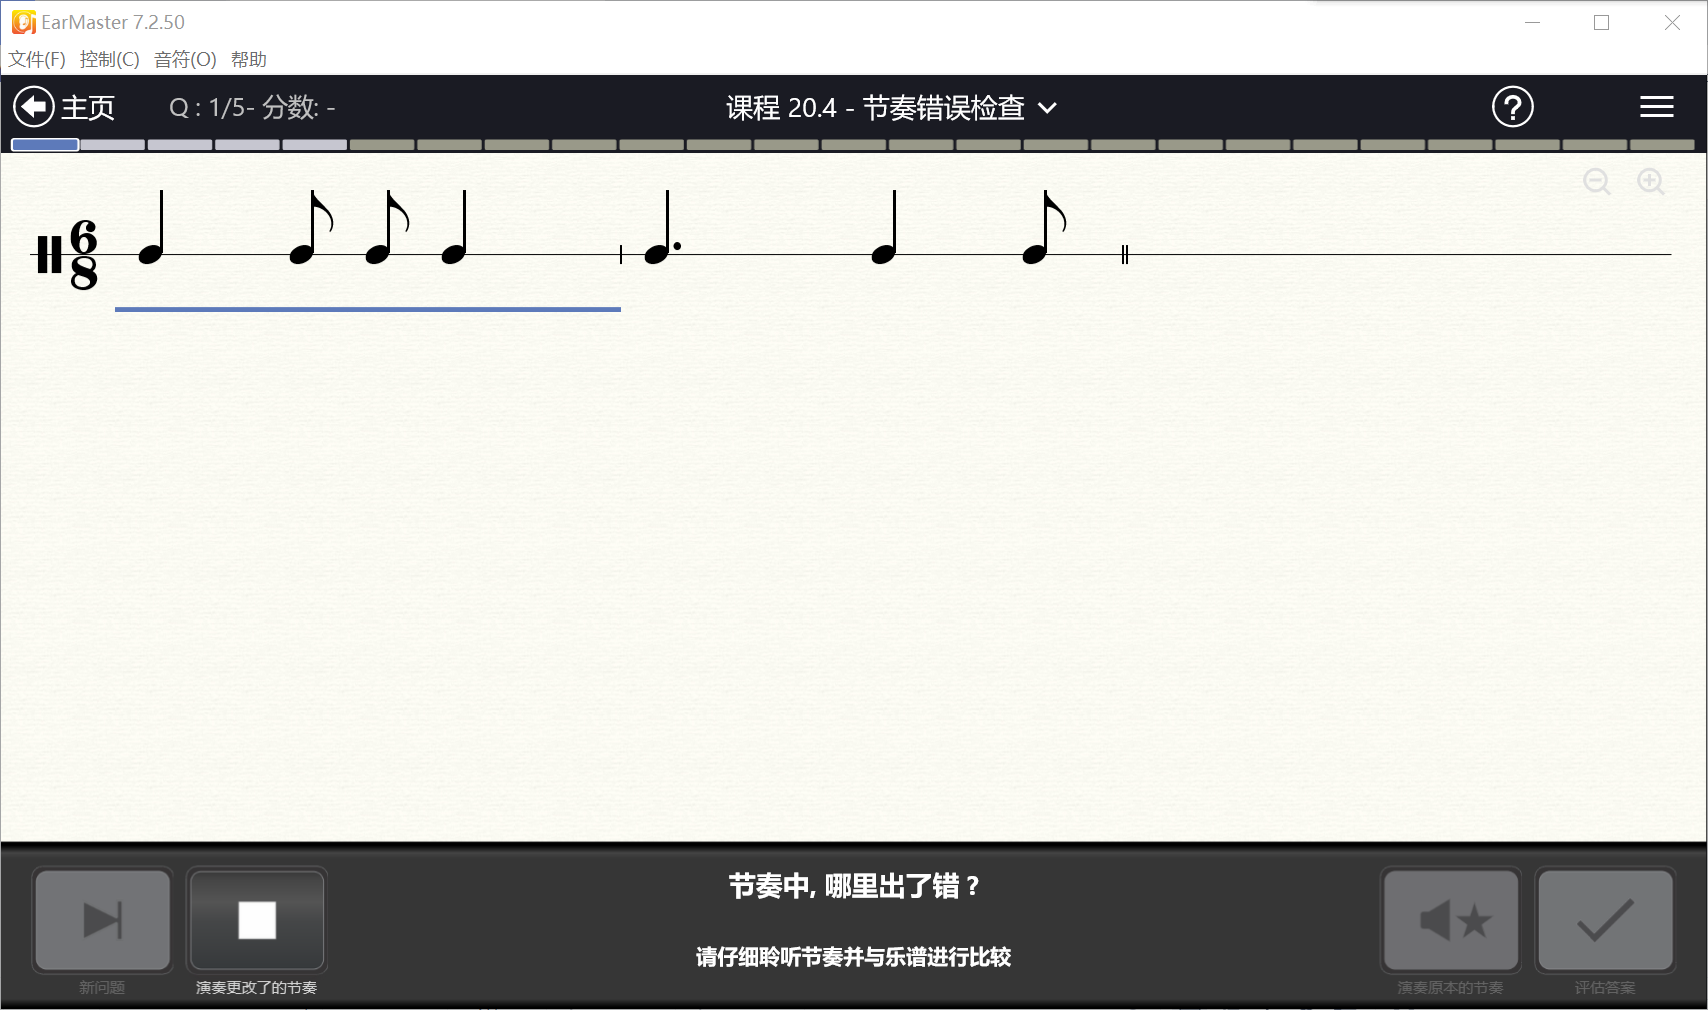Open the 帮助 menu

pos(249,59)
